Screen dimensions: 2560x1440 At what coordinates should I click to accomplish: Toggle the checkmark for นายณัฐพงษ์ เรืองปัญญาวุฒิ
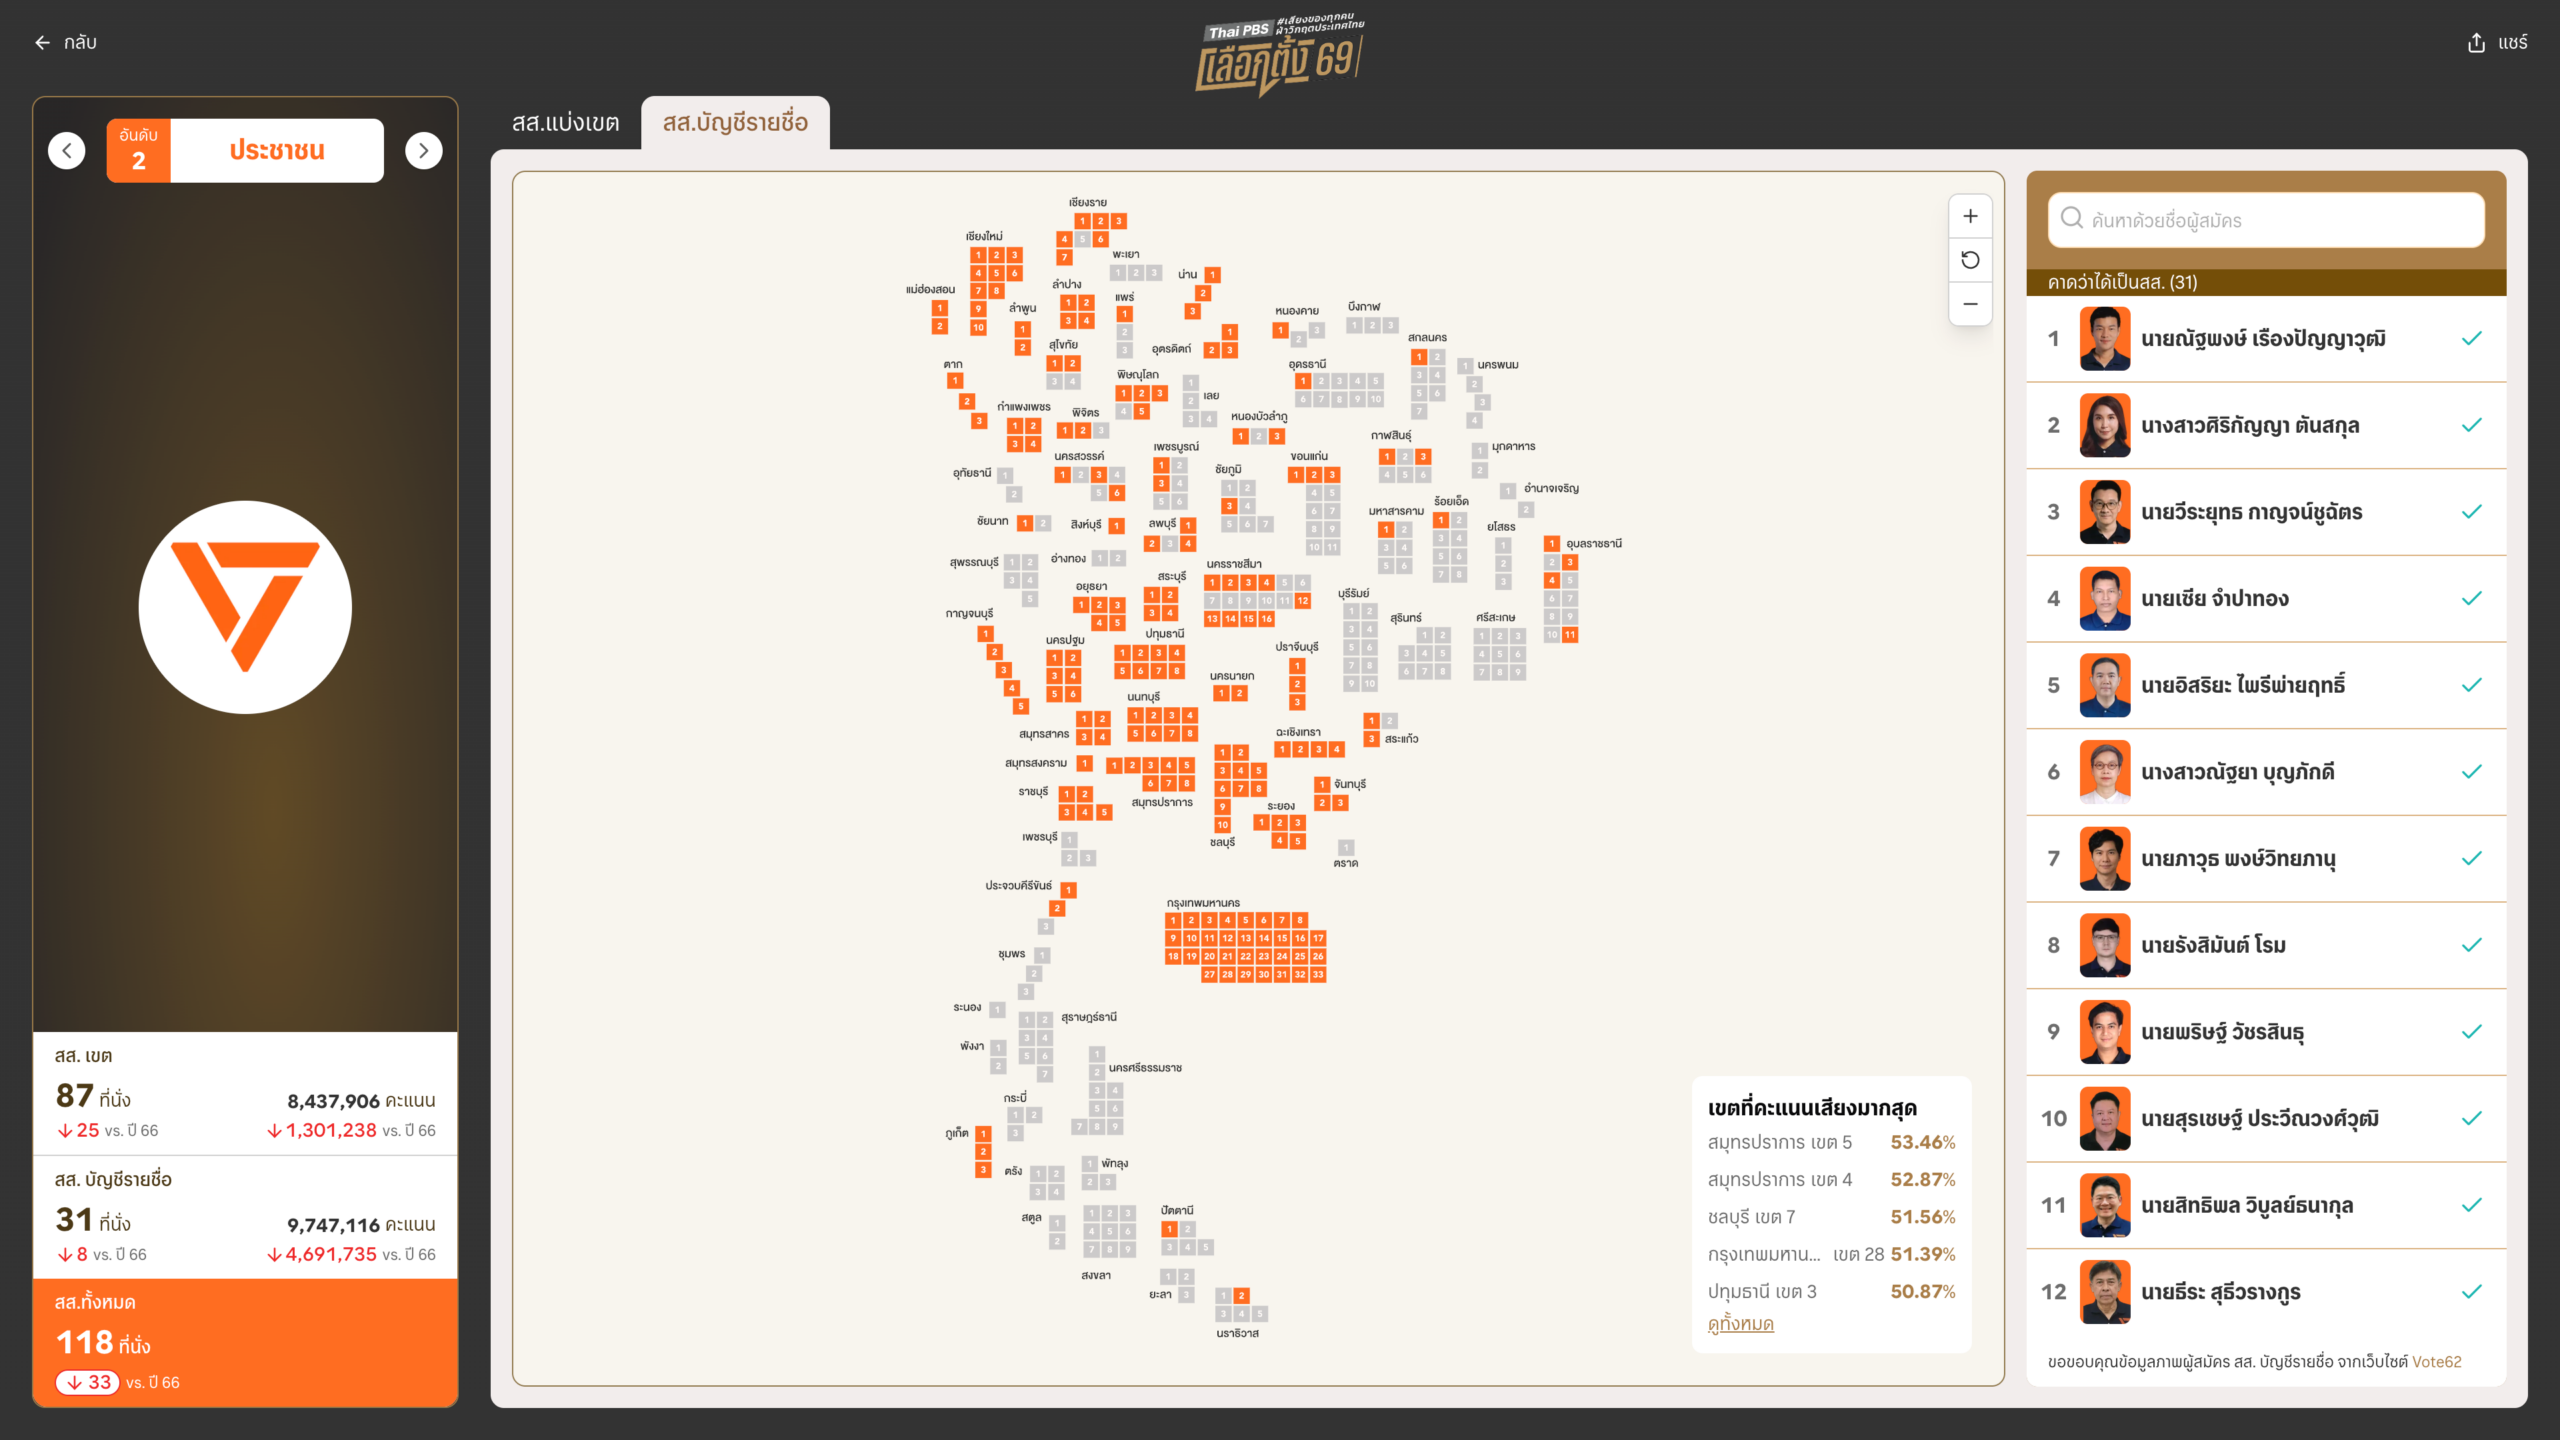point(2472,339)
